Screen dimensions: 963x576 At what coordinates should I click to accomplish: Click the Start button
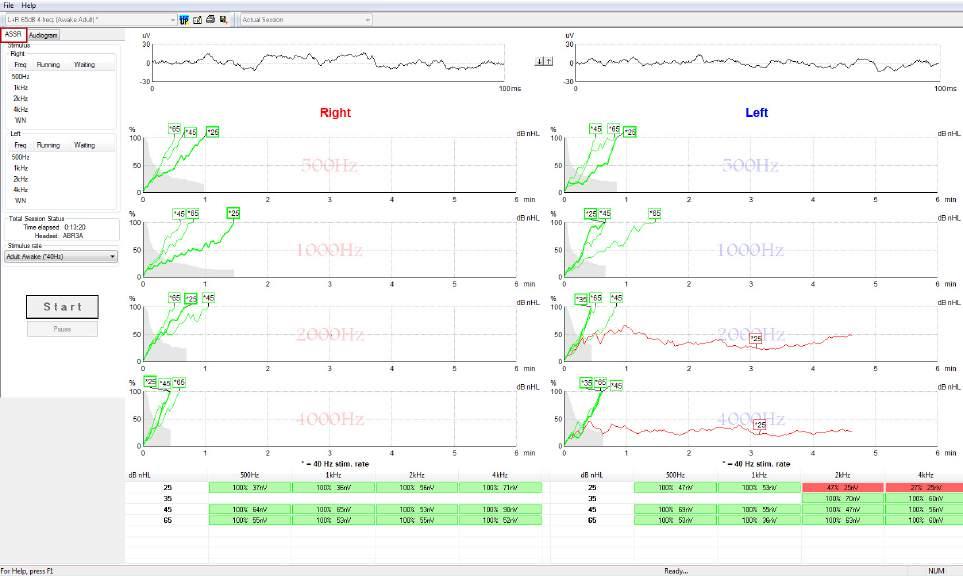(62, 306)
